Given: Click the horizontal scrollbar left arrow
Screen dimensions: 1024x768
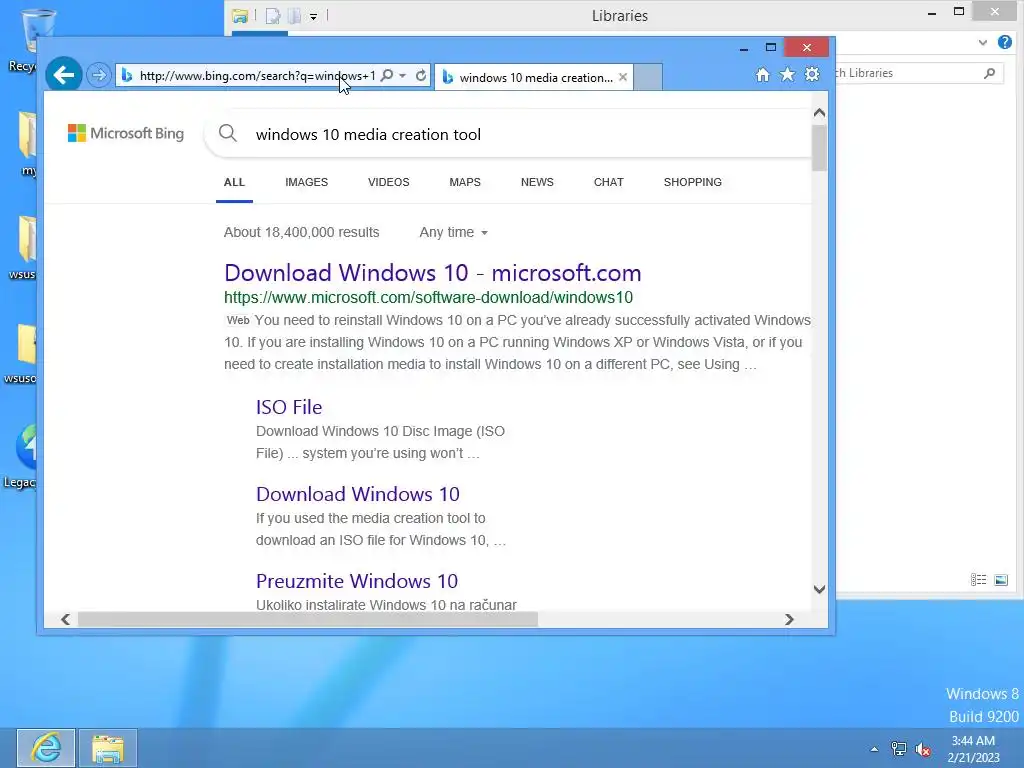Looking at the screenshot, I should [x=65, y=619].
